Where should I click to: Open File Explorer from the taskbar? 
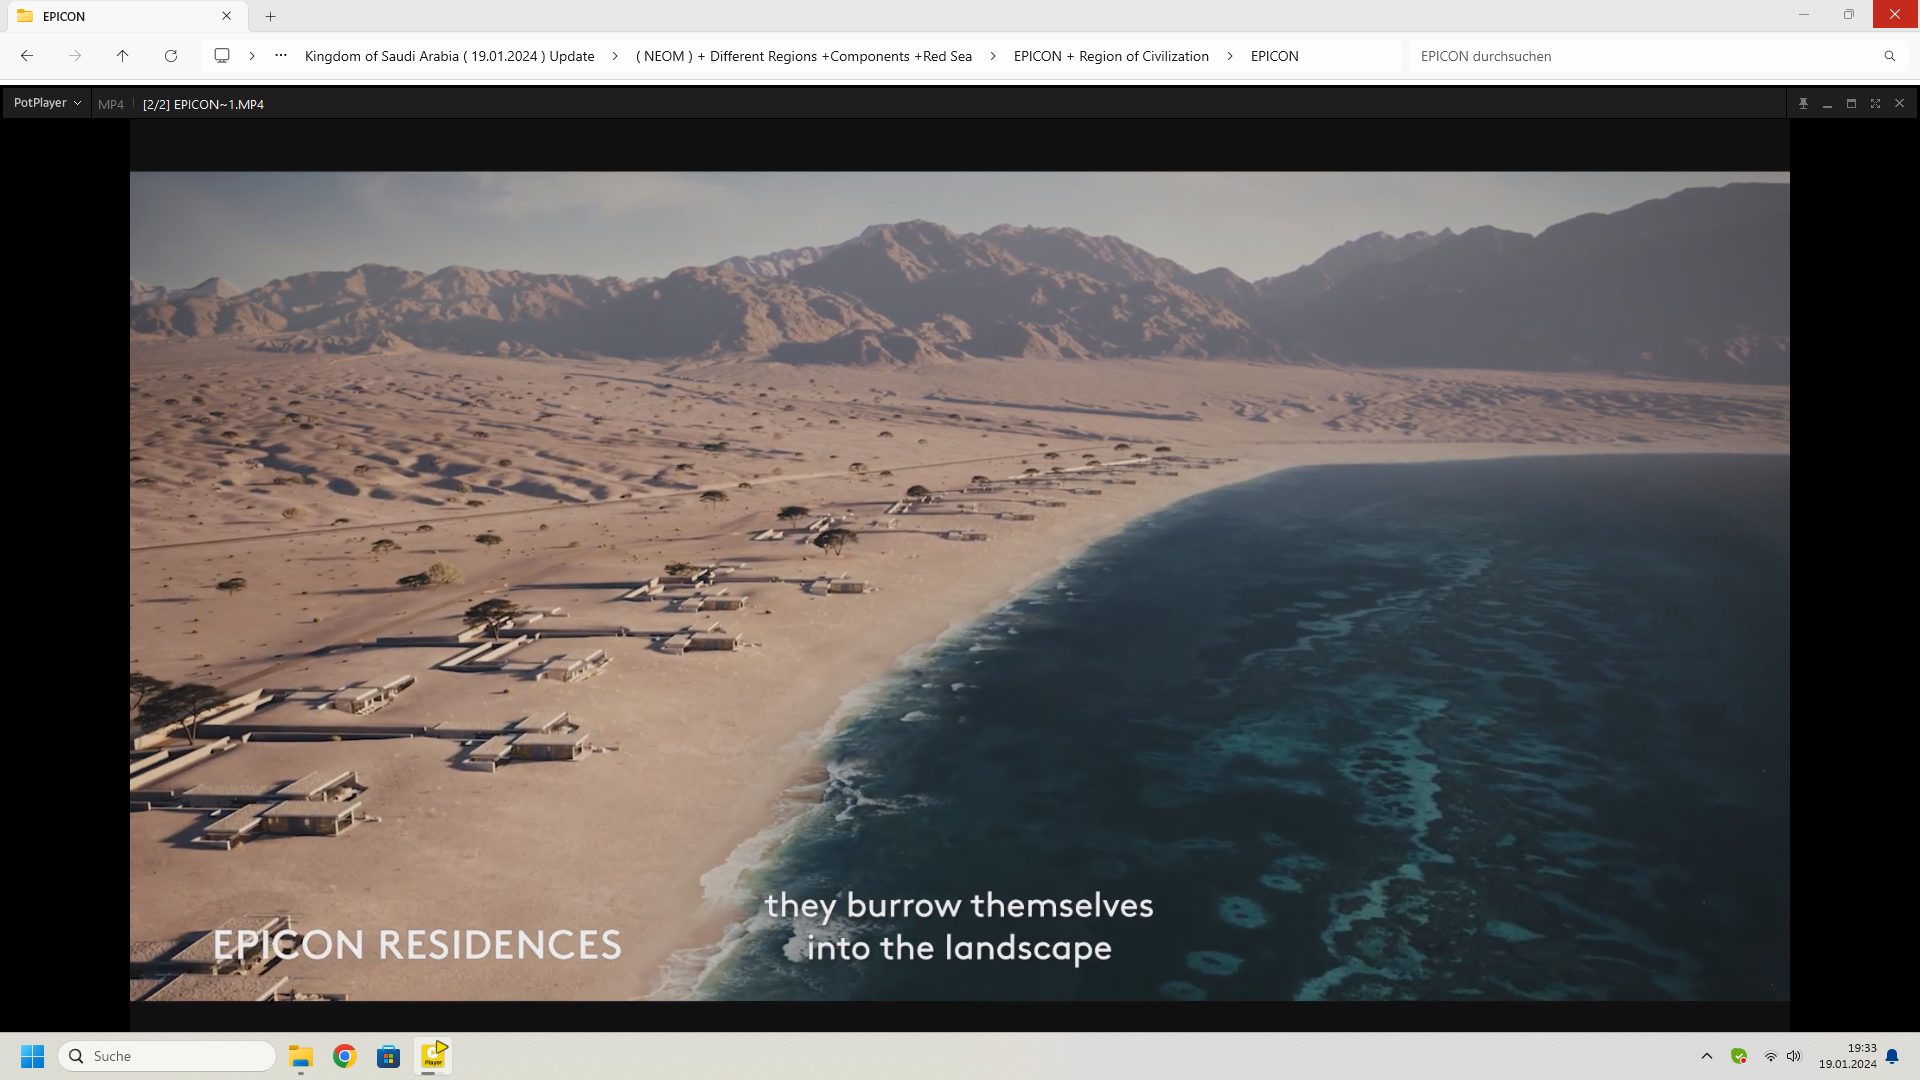pos(301,1056)
